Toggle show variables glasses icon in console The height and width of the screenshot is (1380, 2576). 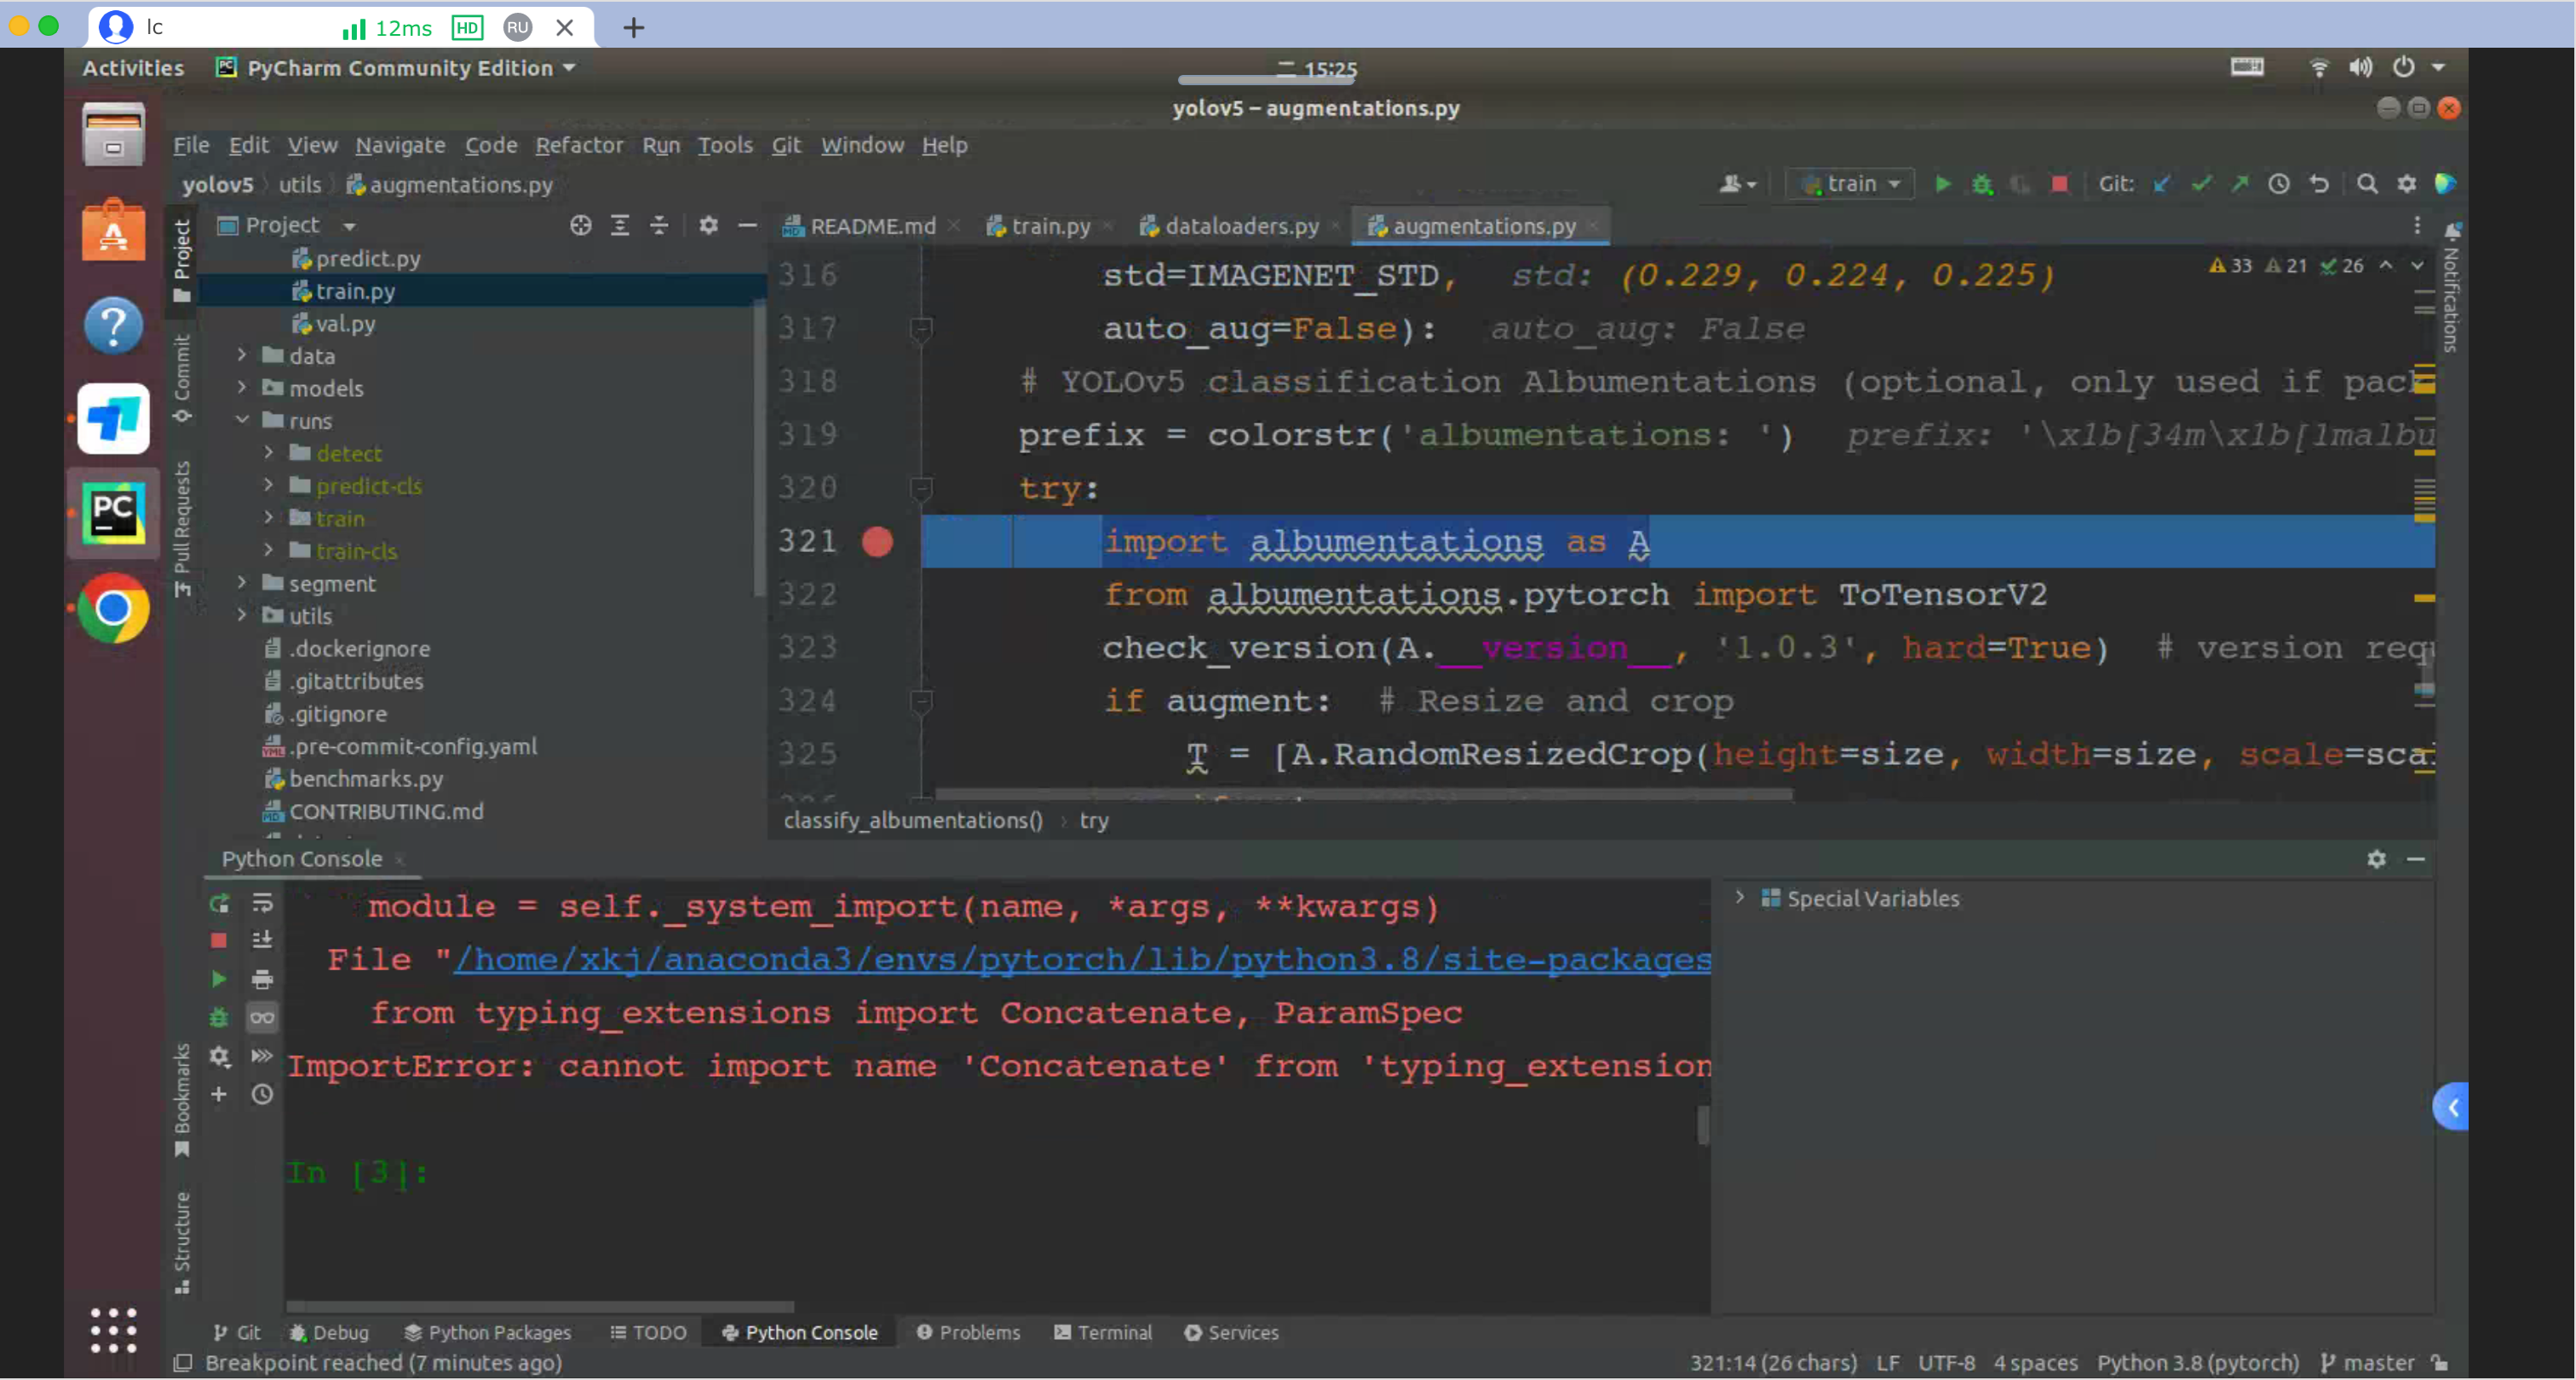click(262, 1018)
